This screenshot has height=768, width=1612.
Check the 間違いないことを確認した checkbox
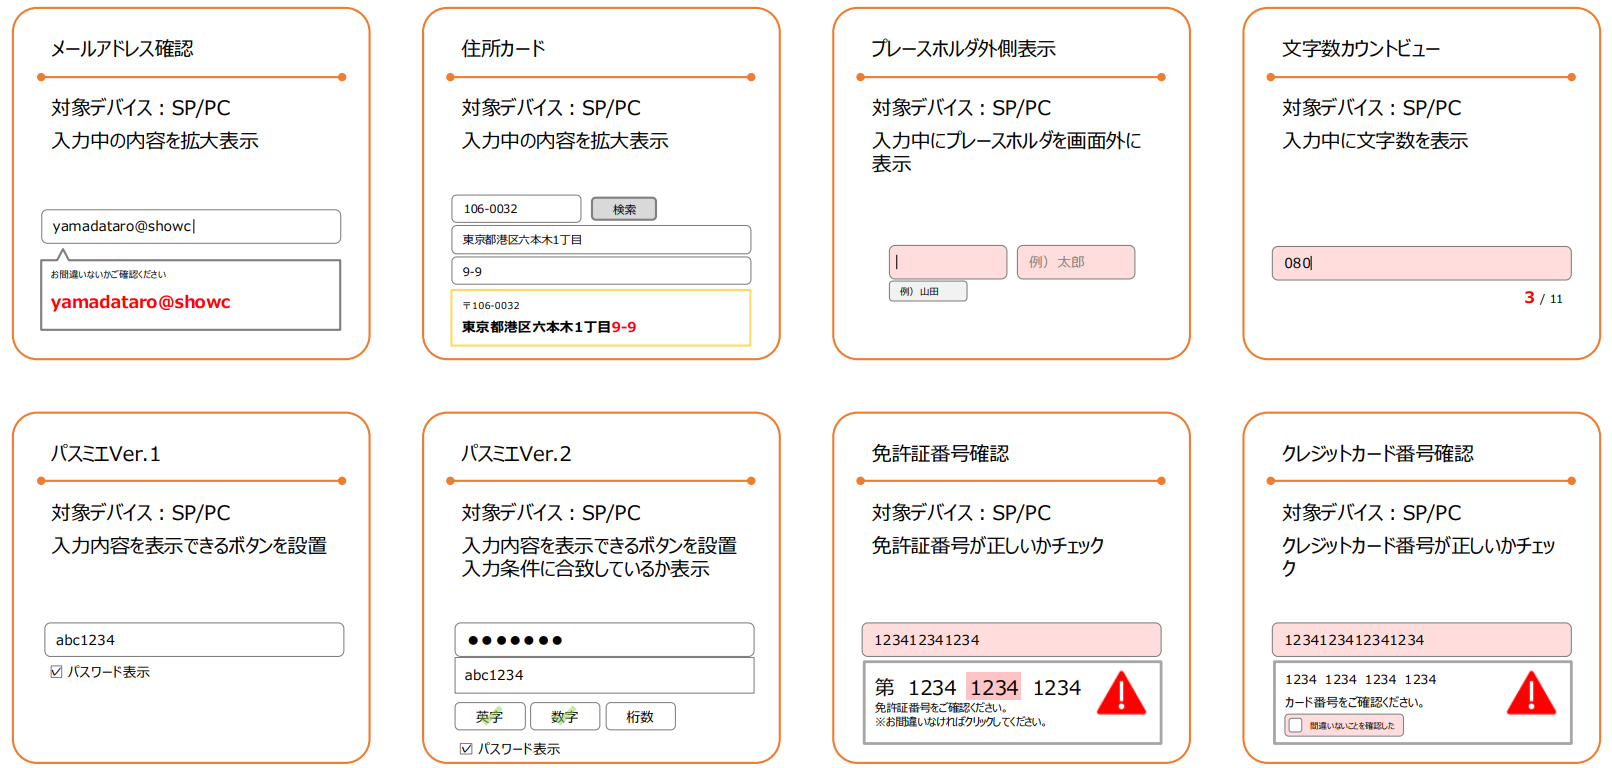pos(1296,726)
